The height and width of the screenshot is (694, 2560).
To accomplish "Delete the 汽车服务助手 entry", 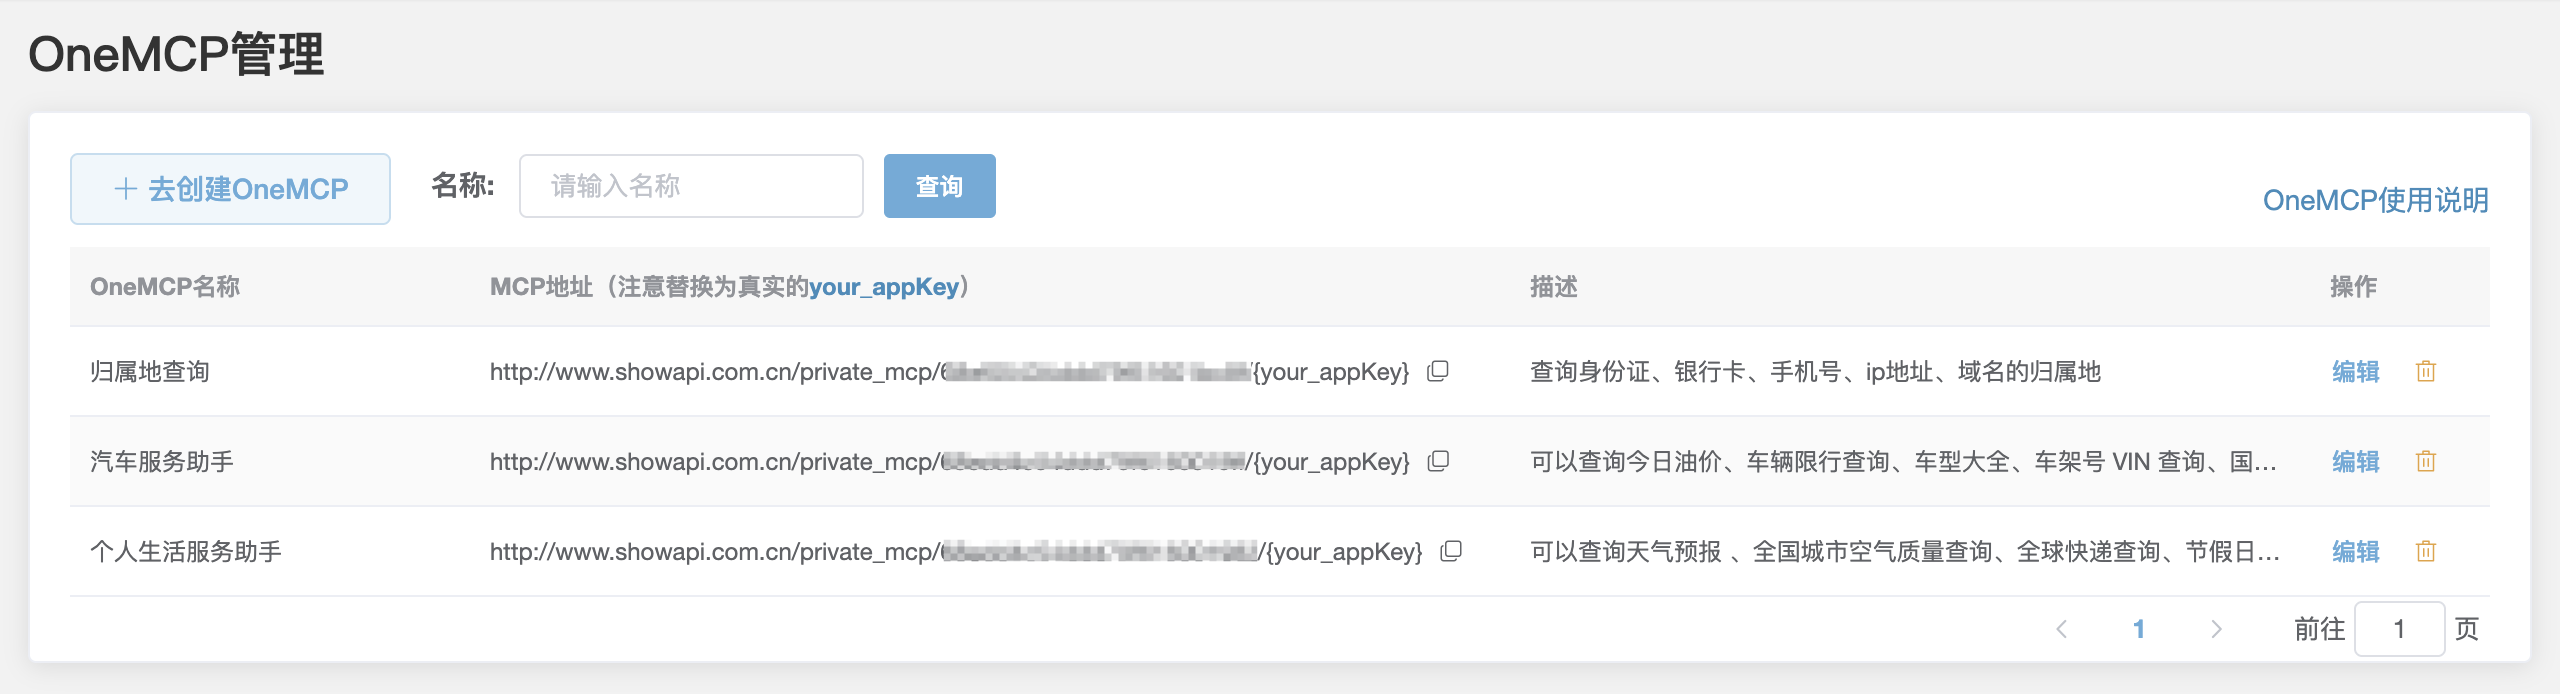I will [x=2425, y=462].
